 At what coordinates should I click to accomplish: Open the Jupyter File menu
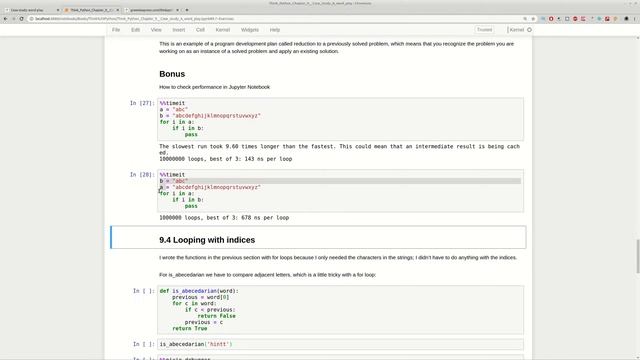[x=116, y=30]
